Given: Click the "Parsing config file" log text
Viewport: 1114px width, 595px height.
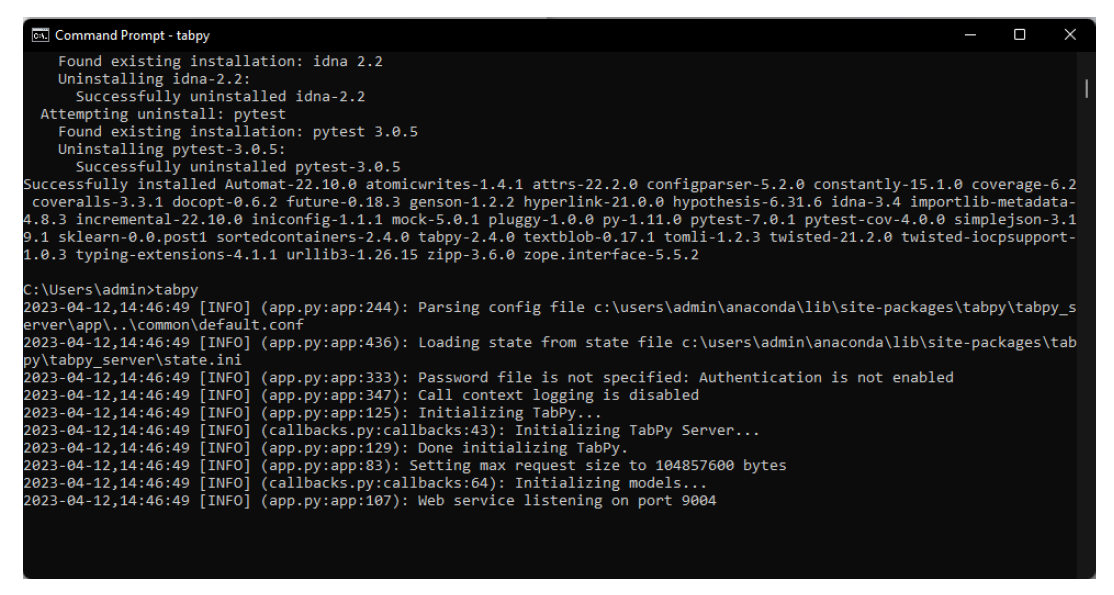Looking at the screenshot, I should tap(502, 307).
